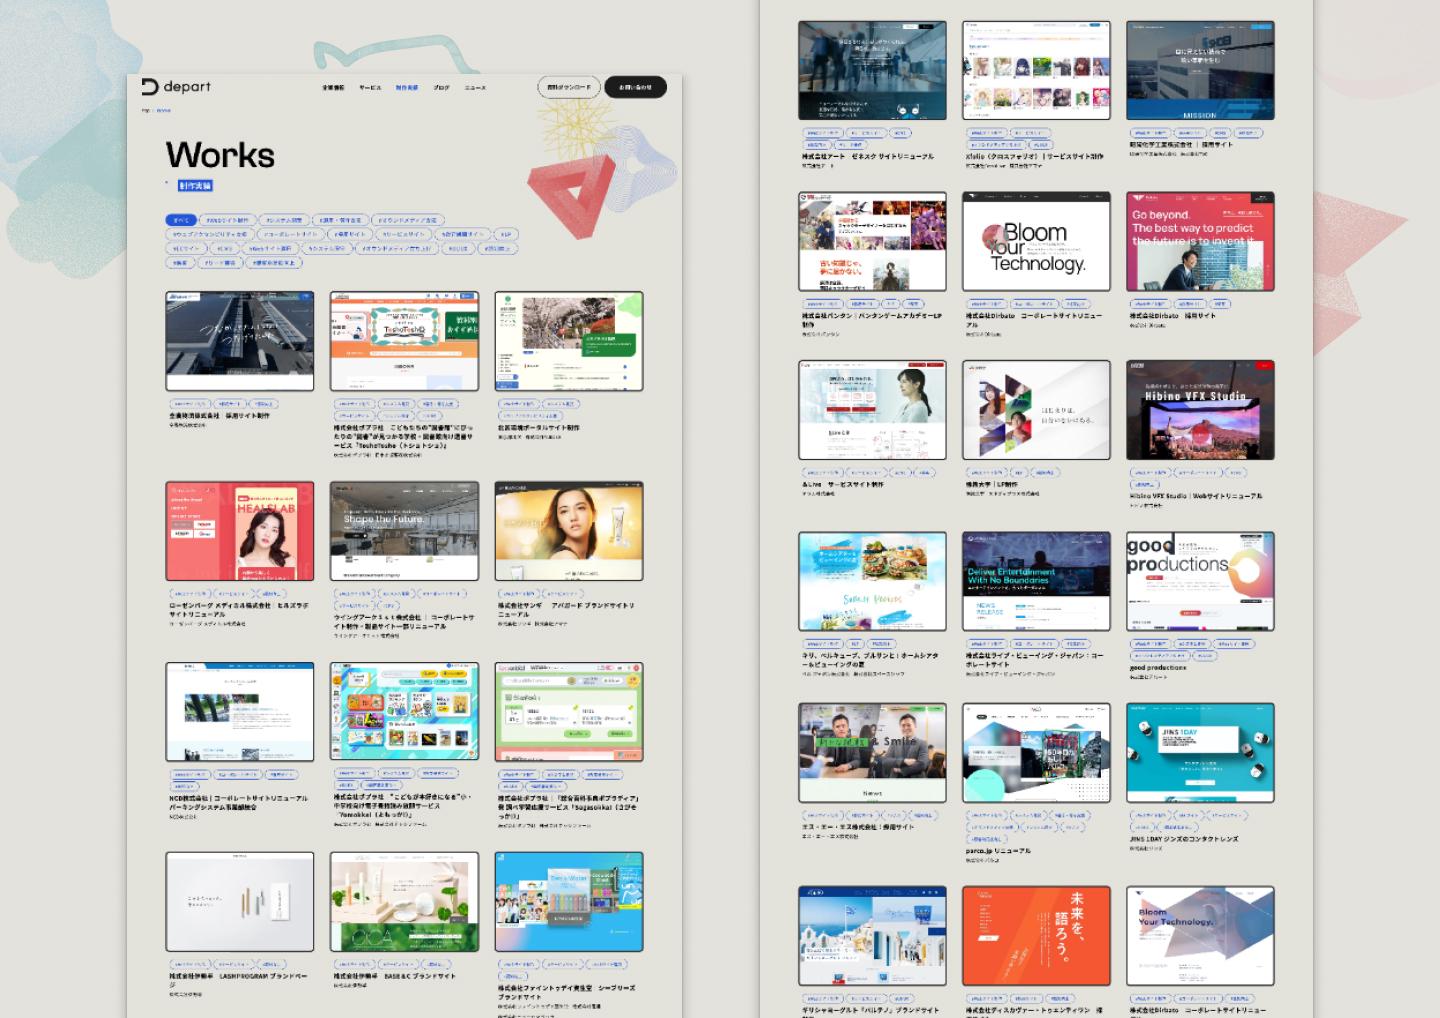Open the Go beyond red recruiting thumbnail
Image resolution: width=1440 pixels, height=1018 pixels.
[x=1200, y=242]
